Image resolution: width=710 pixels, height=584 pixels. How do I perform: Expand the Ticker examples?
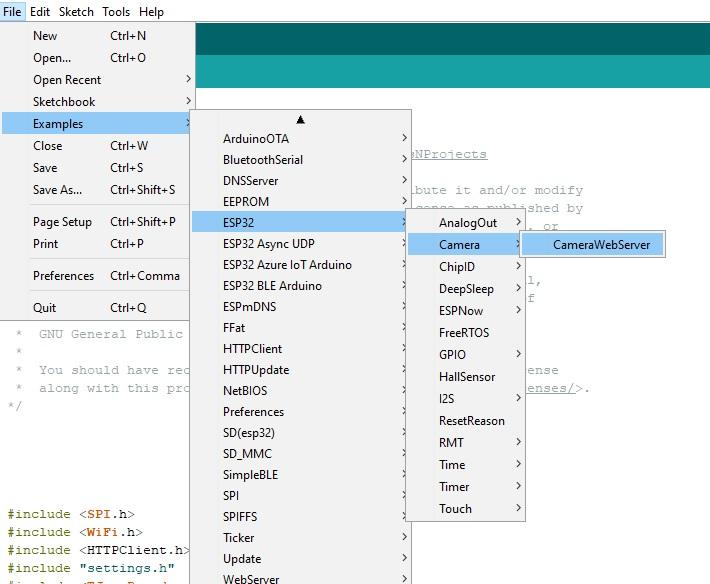301,538
